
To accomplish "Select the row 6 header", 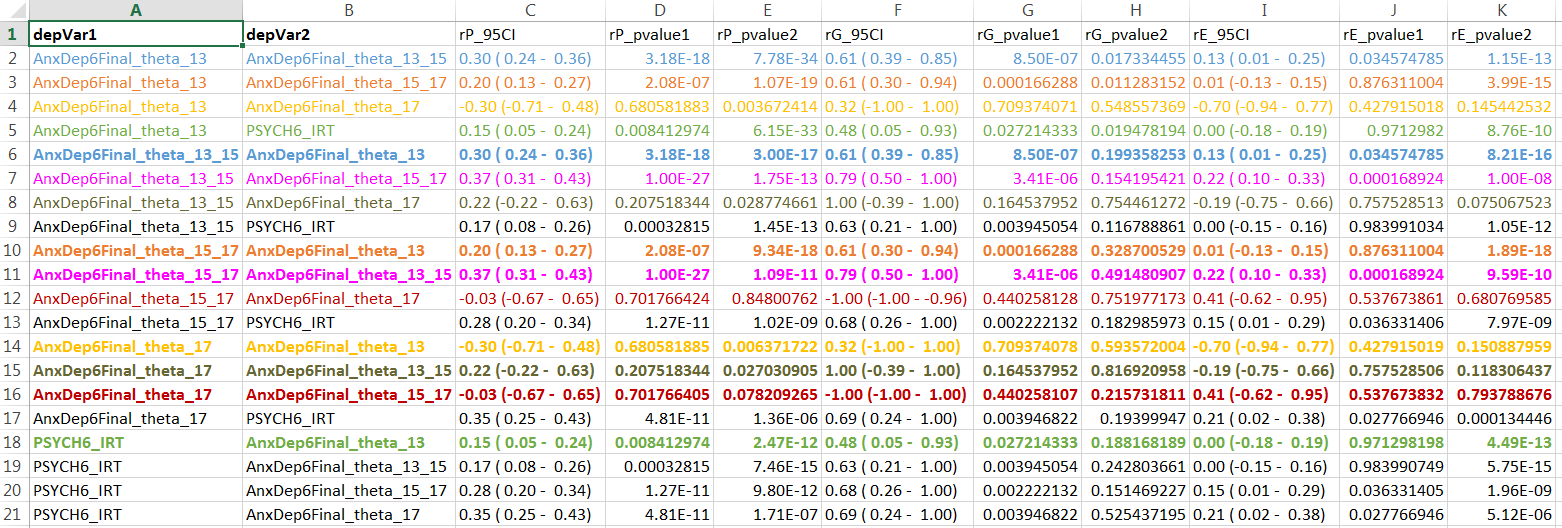I will (x=14, y=155).
